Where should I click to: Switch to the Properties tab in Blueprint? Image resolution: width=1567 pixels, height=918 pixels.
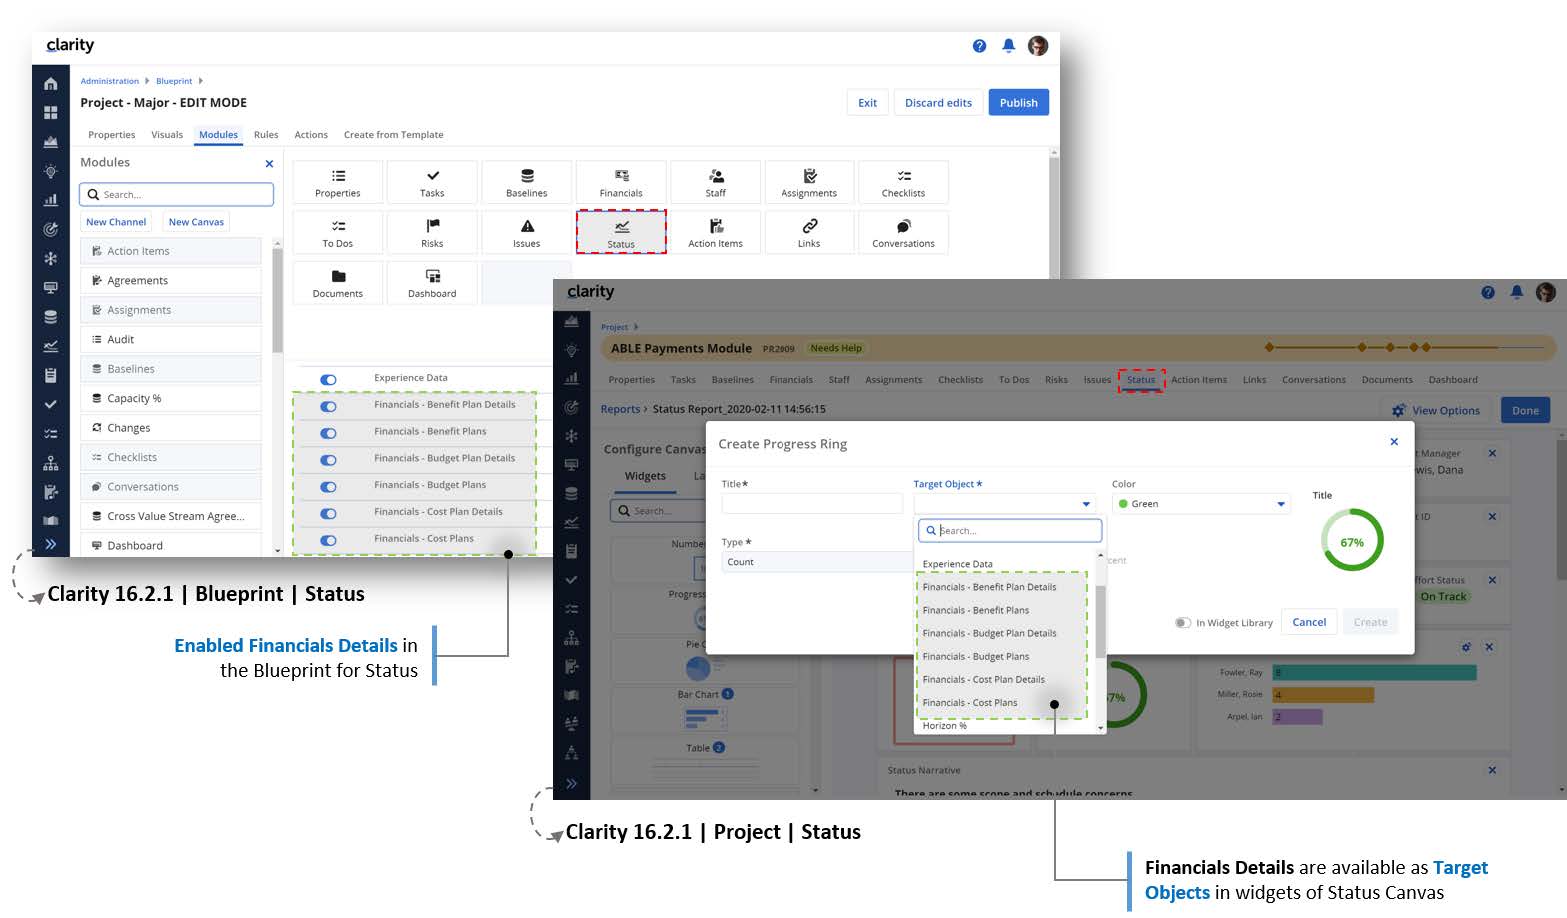coord(111,135)
